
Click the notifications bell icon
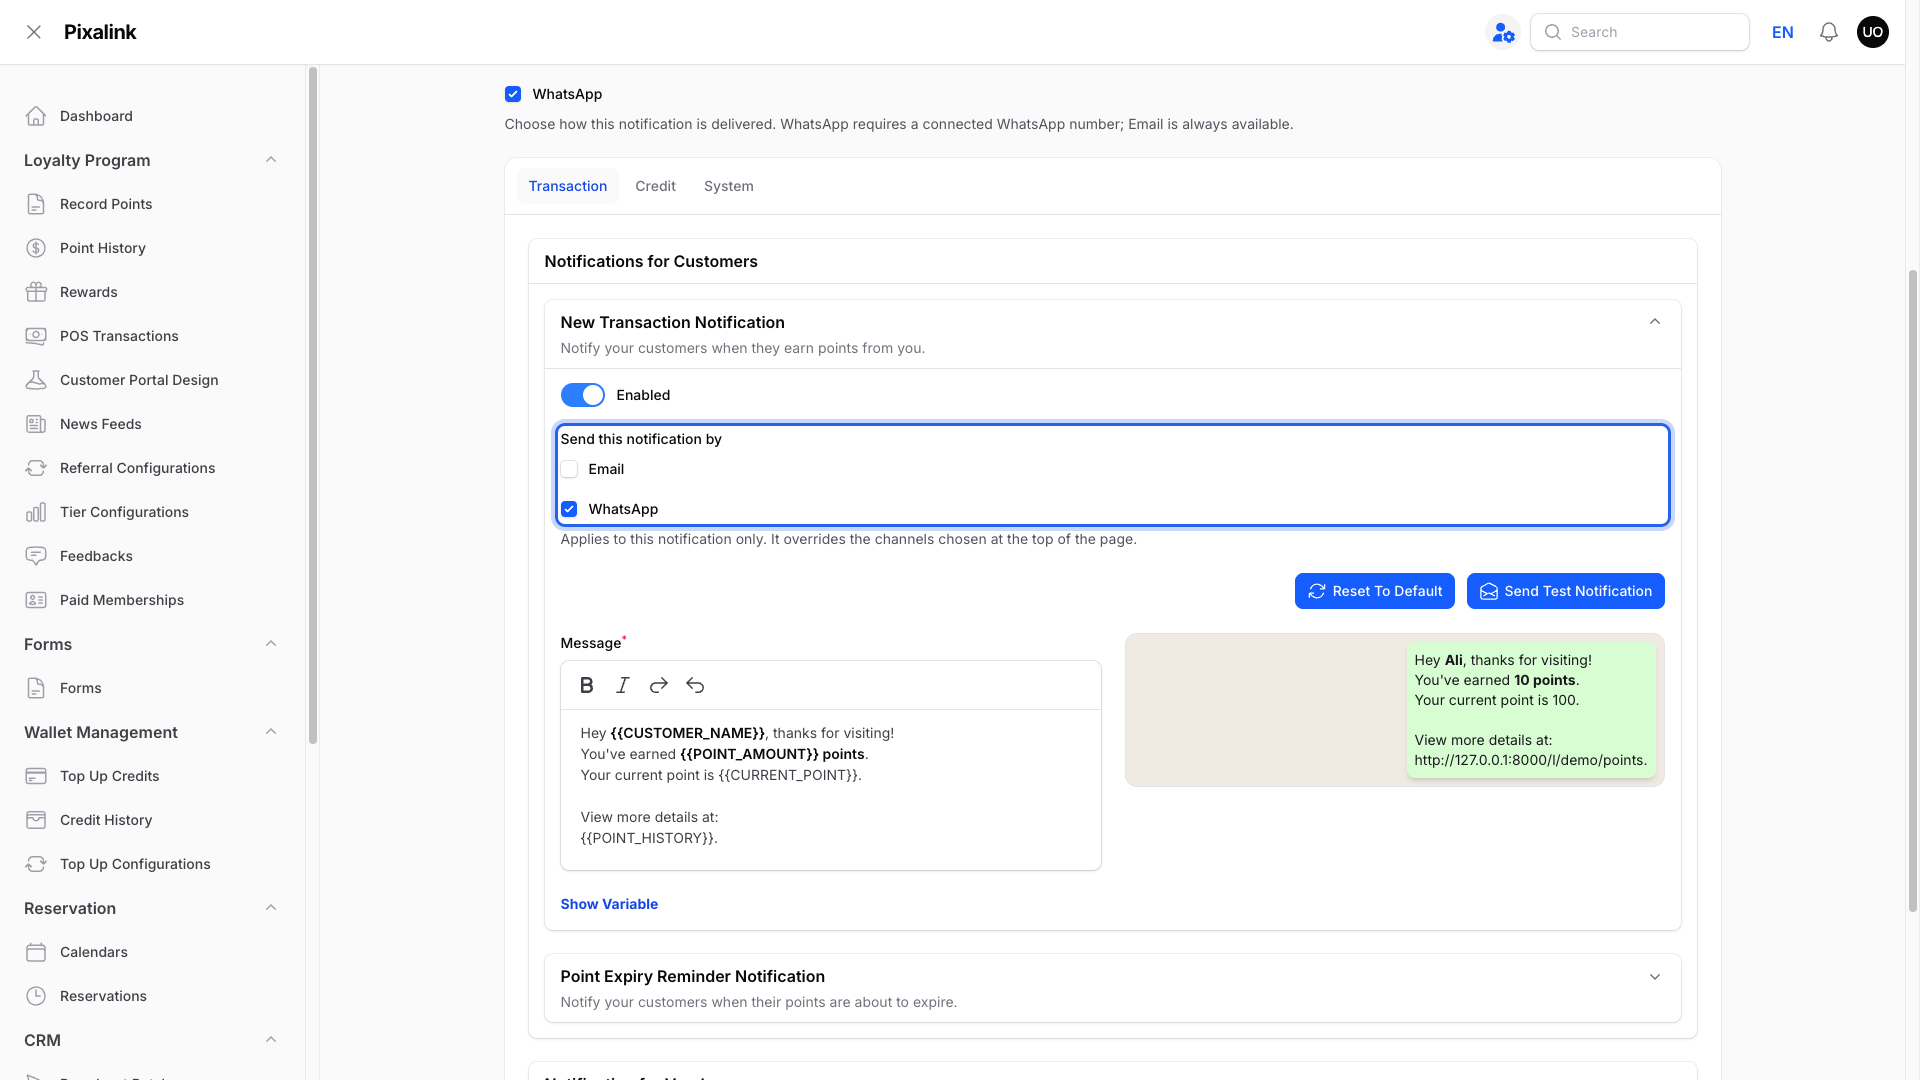(1829, 32)
